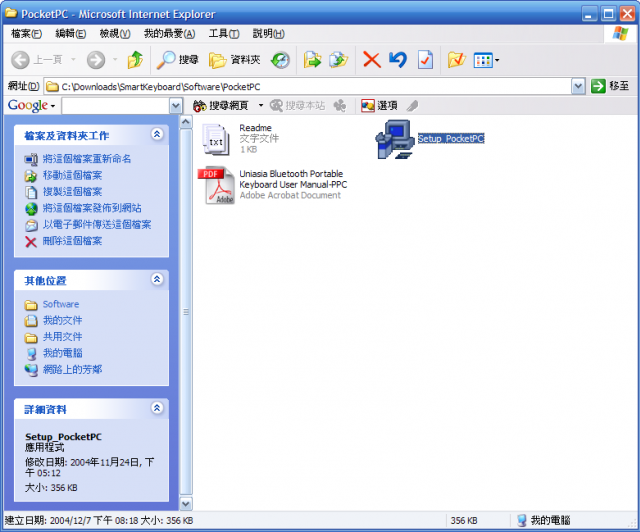
Task: Click the task pane scroll down arrow
Action: pos(186,503)
